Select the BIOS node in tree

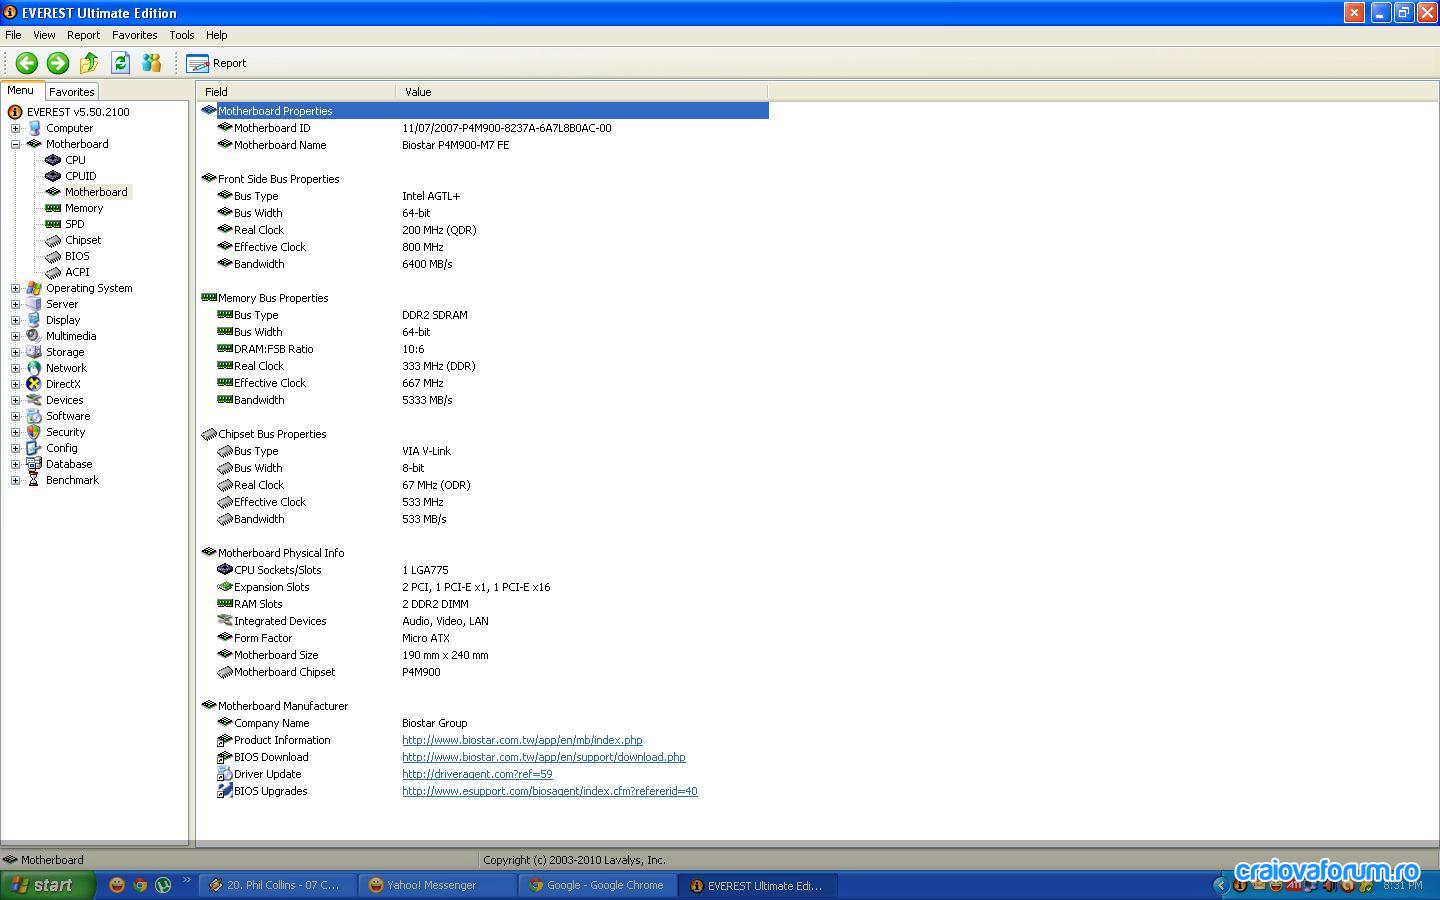(77, 256)
